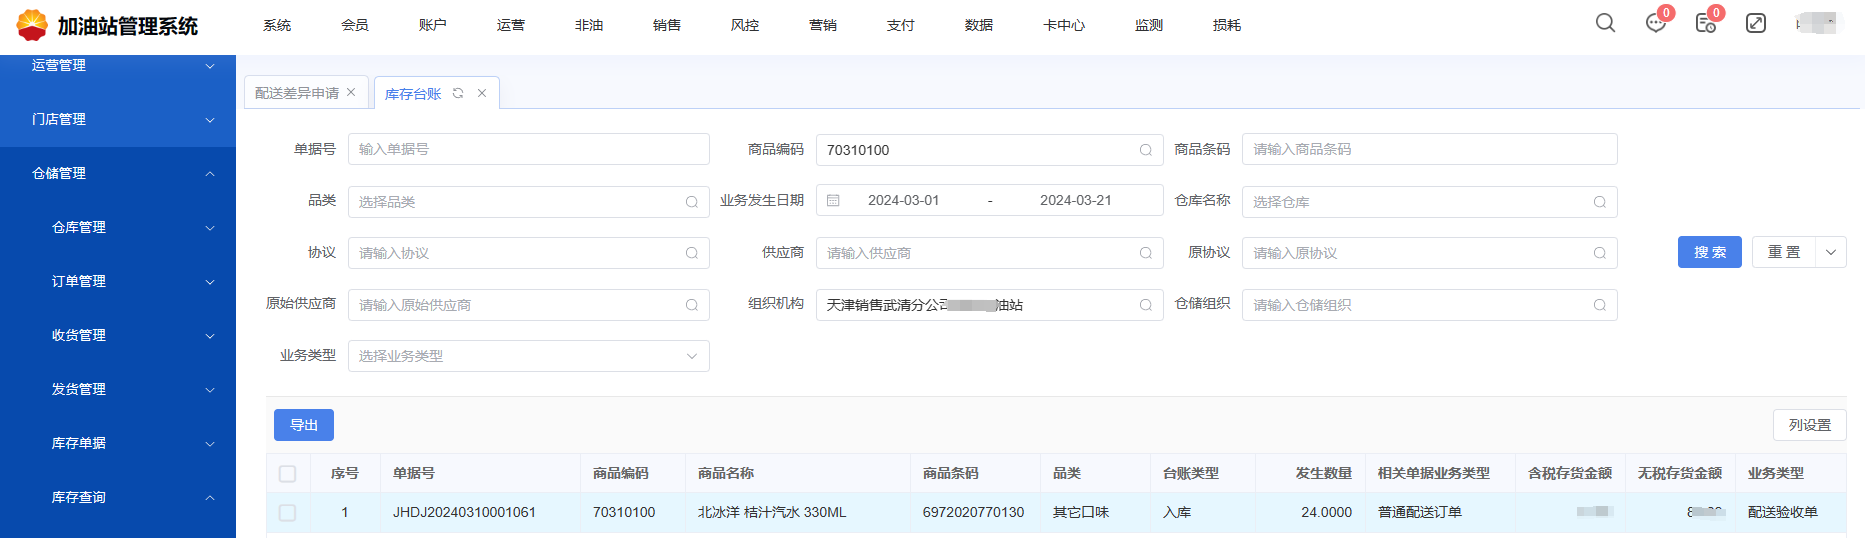Click the blue 搜索 button
This screenshot has height=538, width=1865.
(1709, 252)
